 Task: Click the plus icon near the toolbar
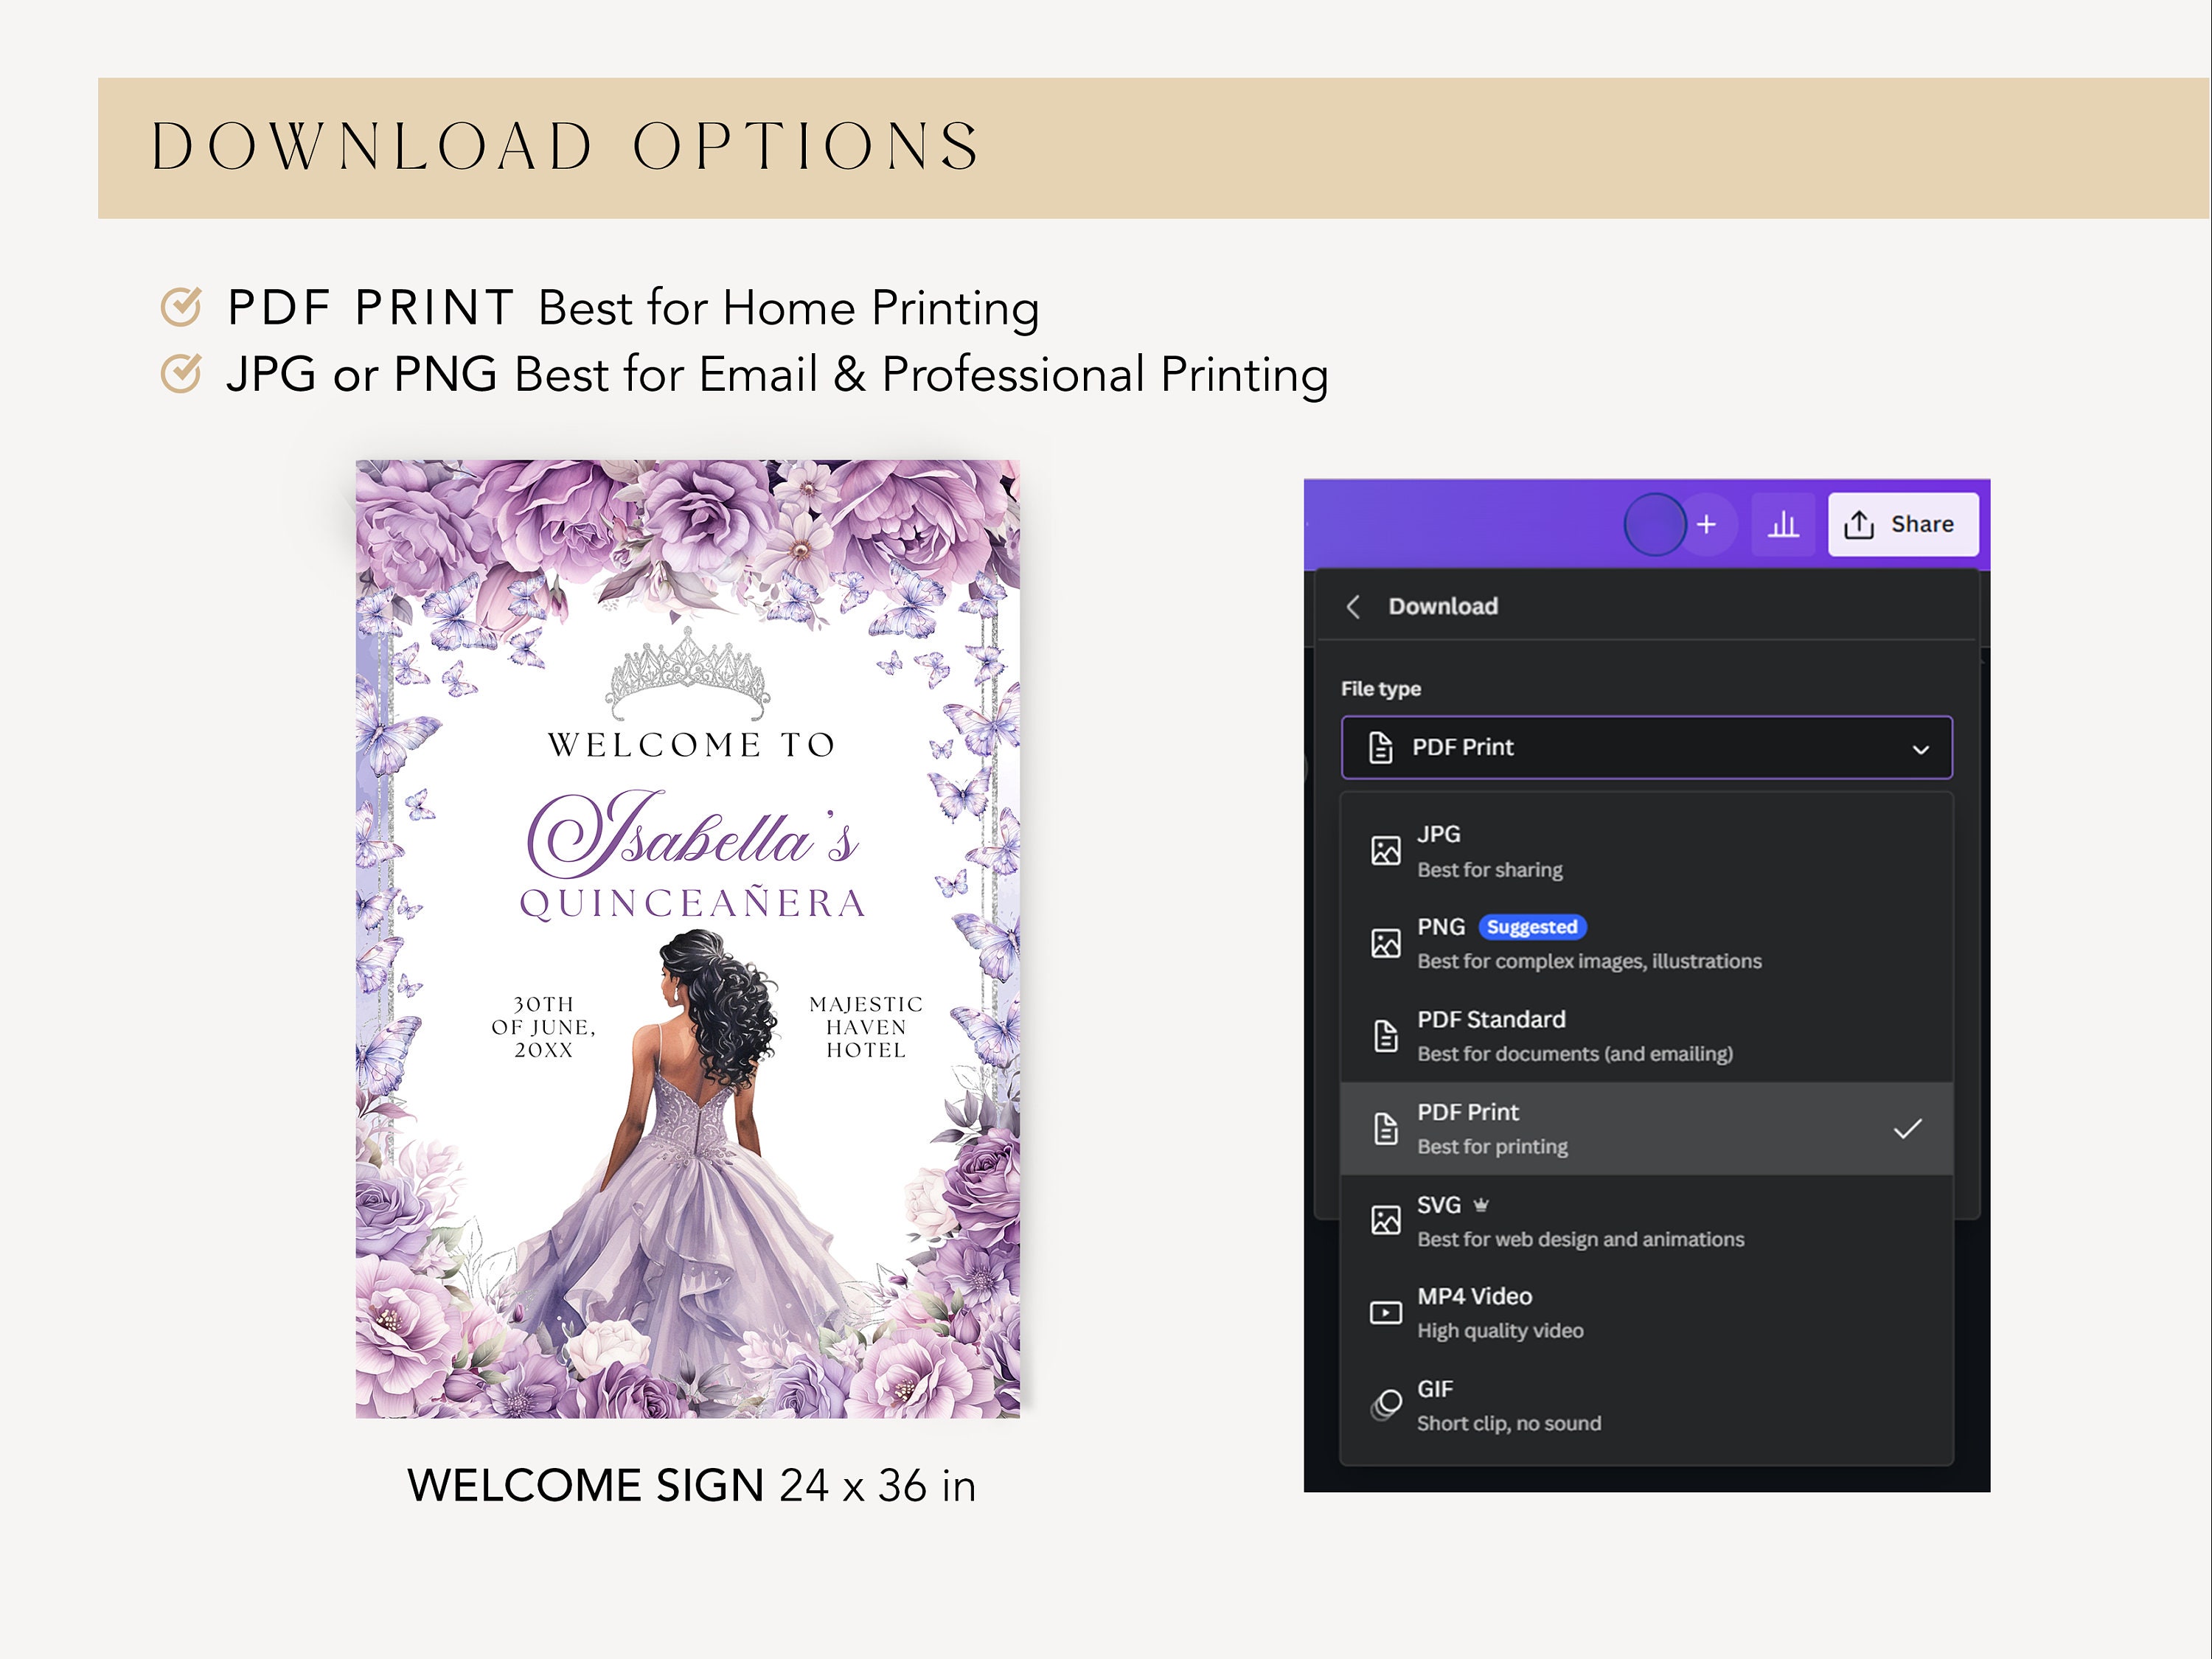[x=1706, y=523]
